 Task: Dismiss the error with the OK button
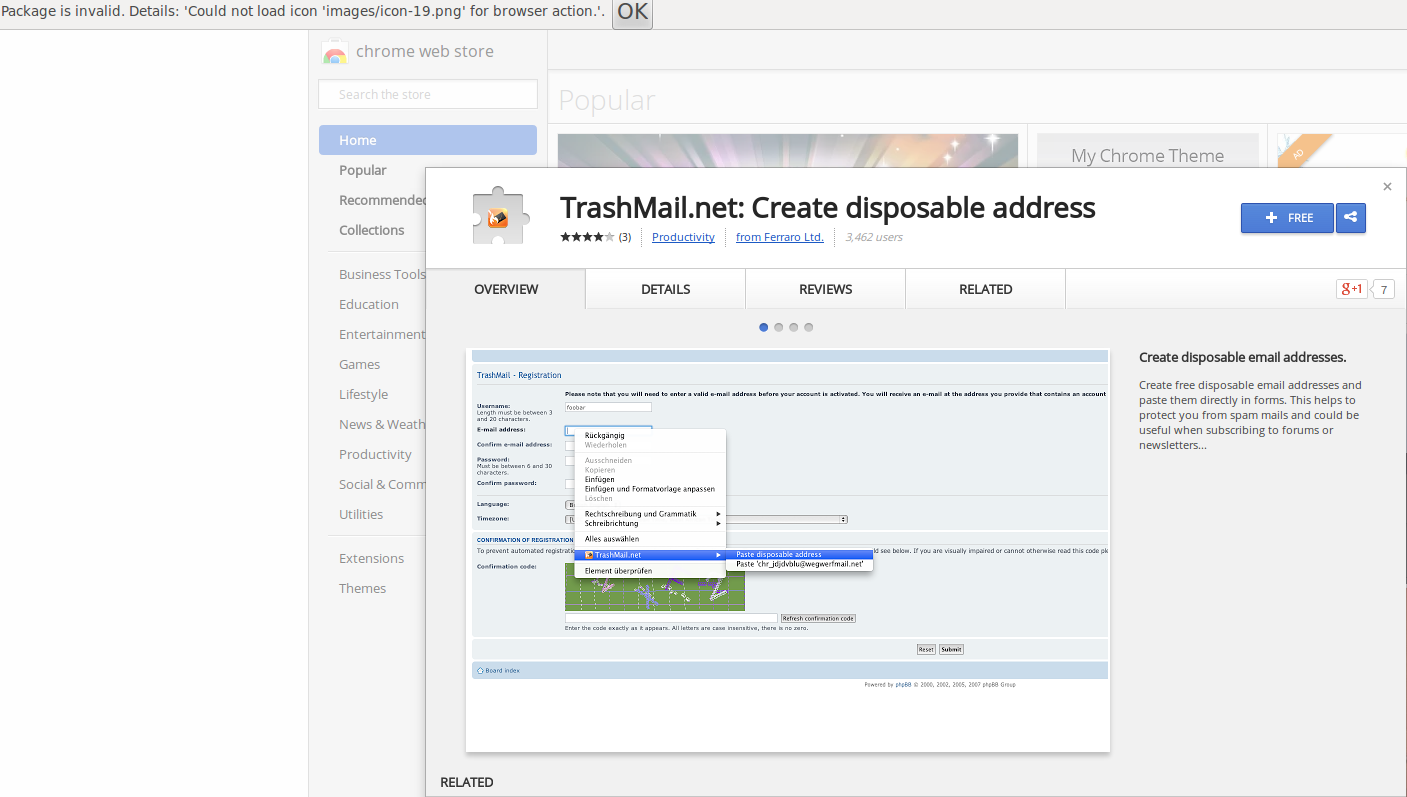point(632,13)
